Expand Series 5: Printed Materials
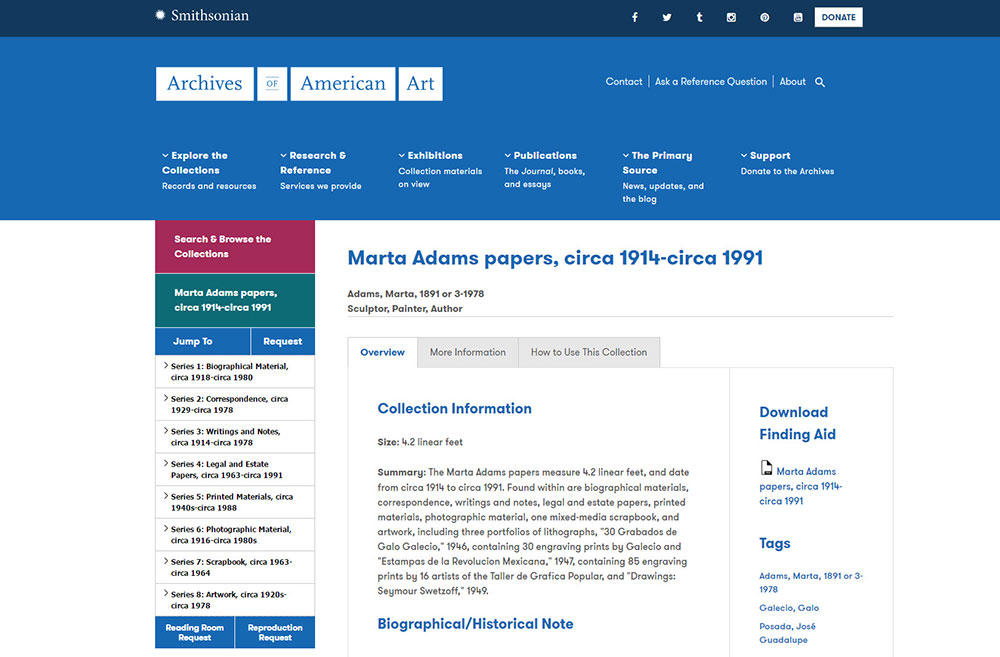The image size is (1000, 657). (235, 502)
